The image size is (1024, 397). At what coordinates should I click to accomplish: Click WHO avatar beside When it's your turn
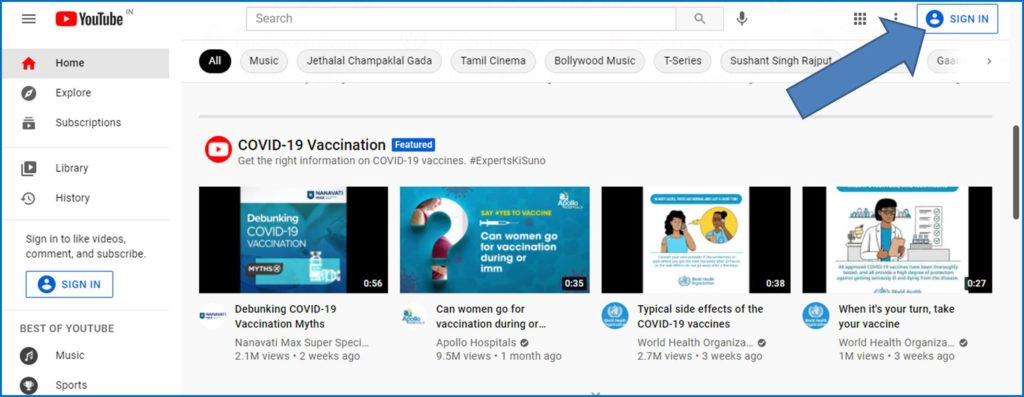coord(816,316)
